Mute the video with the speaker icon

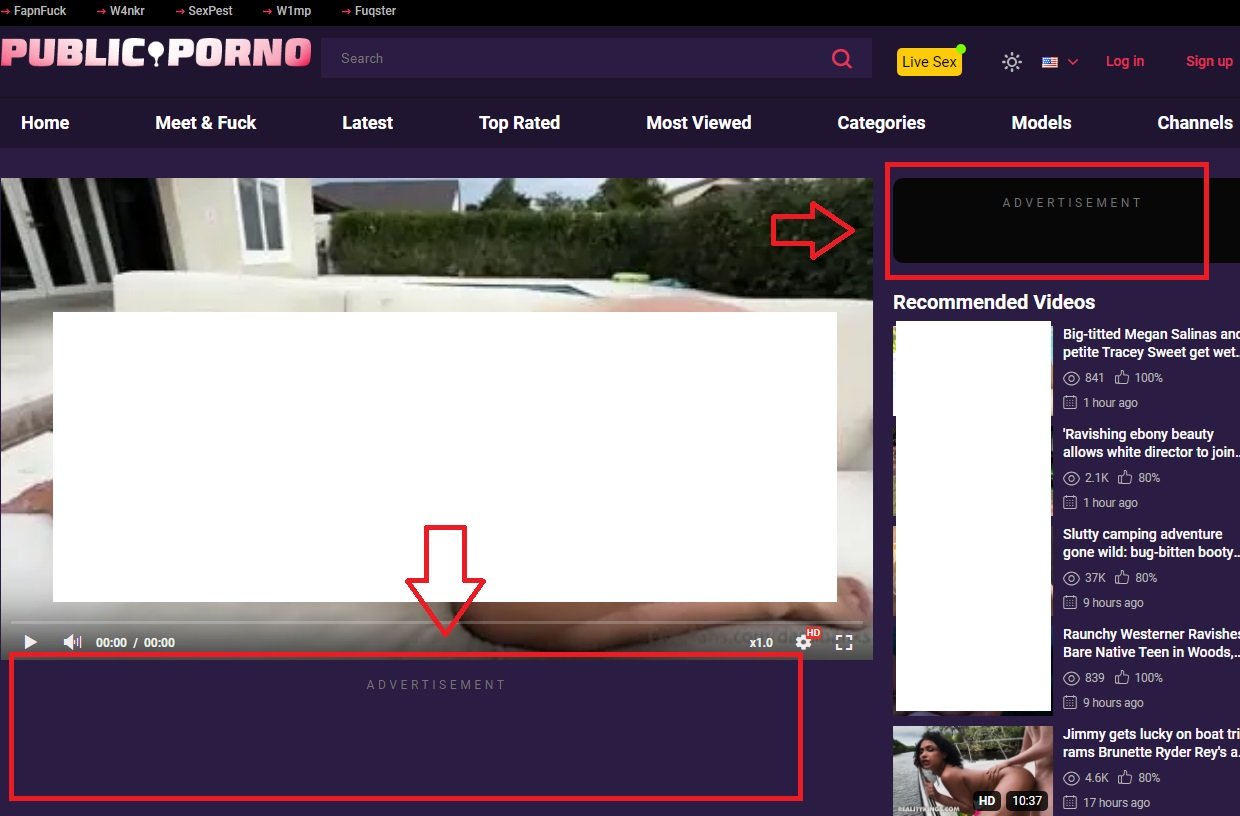point(72,642)
